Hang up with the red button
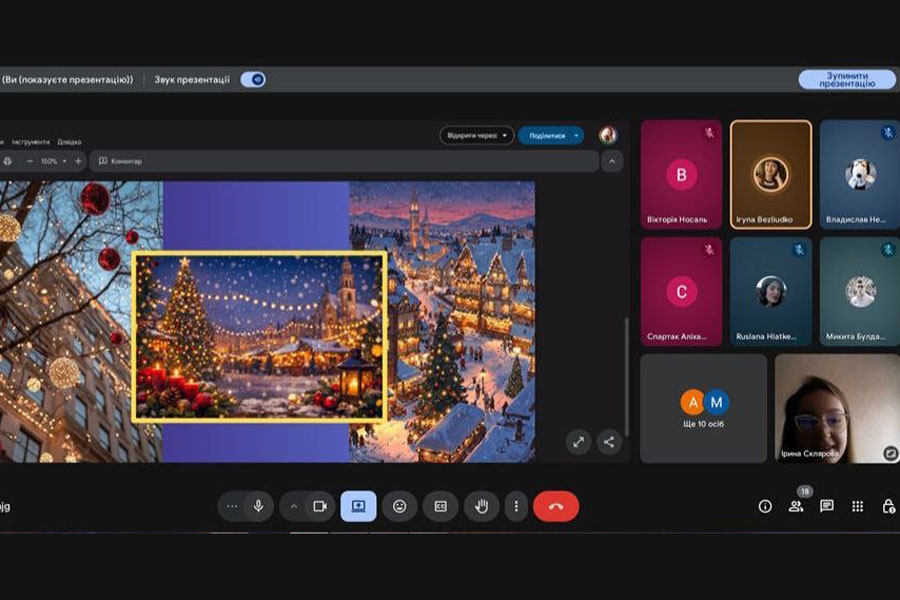The image size is (900, 600). click(x=556, y=506)
